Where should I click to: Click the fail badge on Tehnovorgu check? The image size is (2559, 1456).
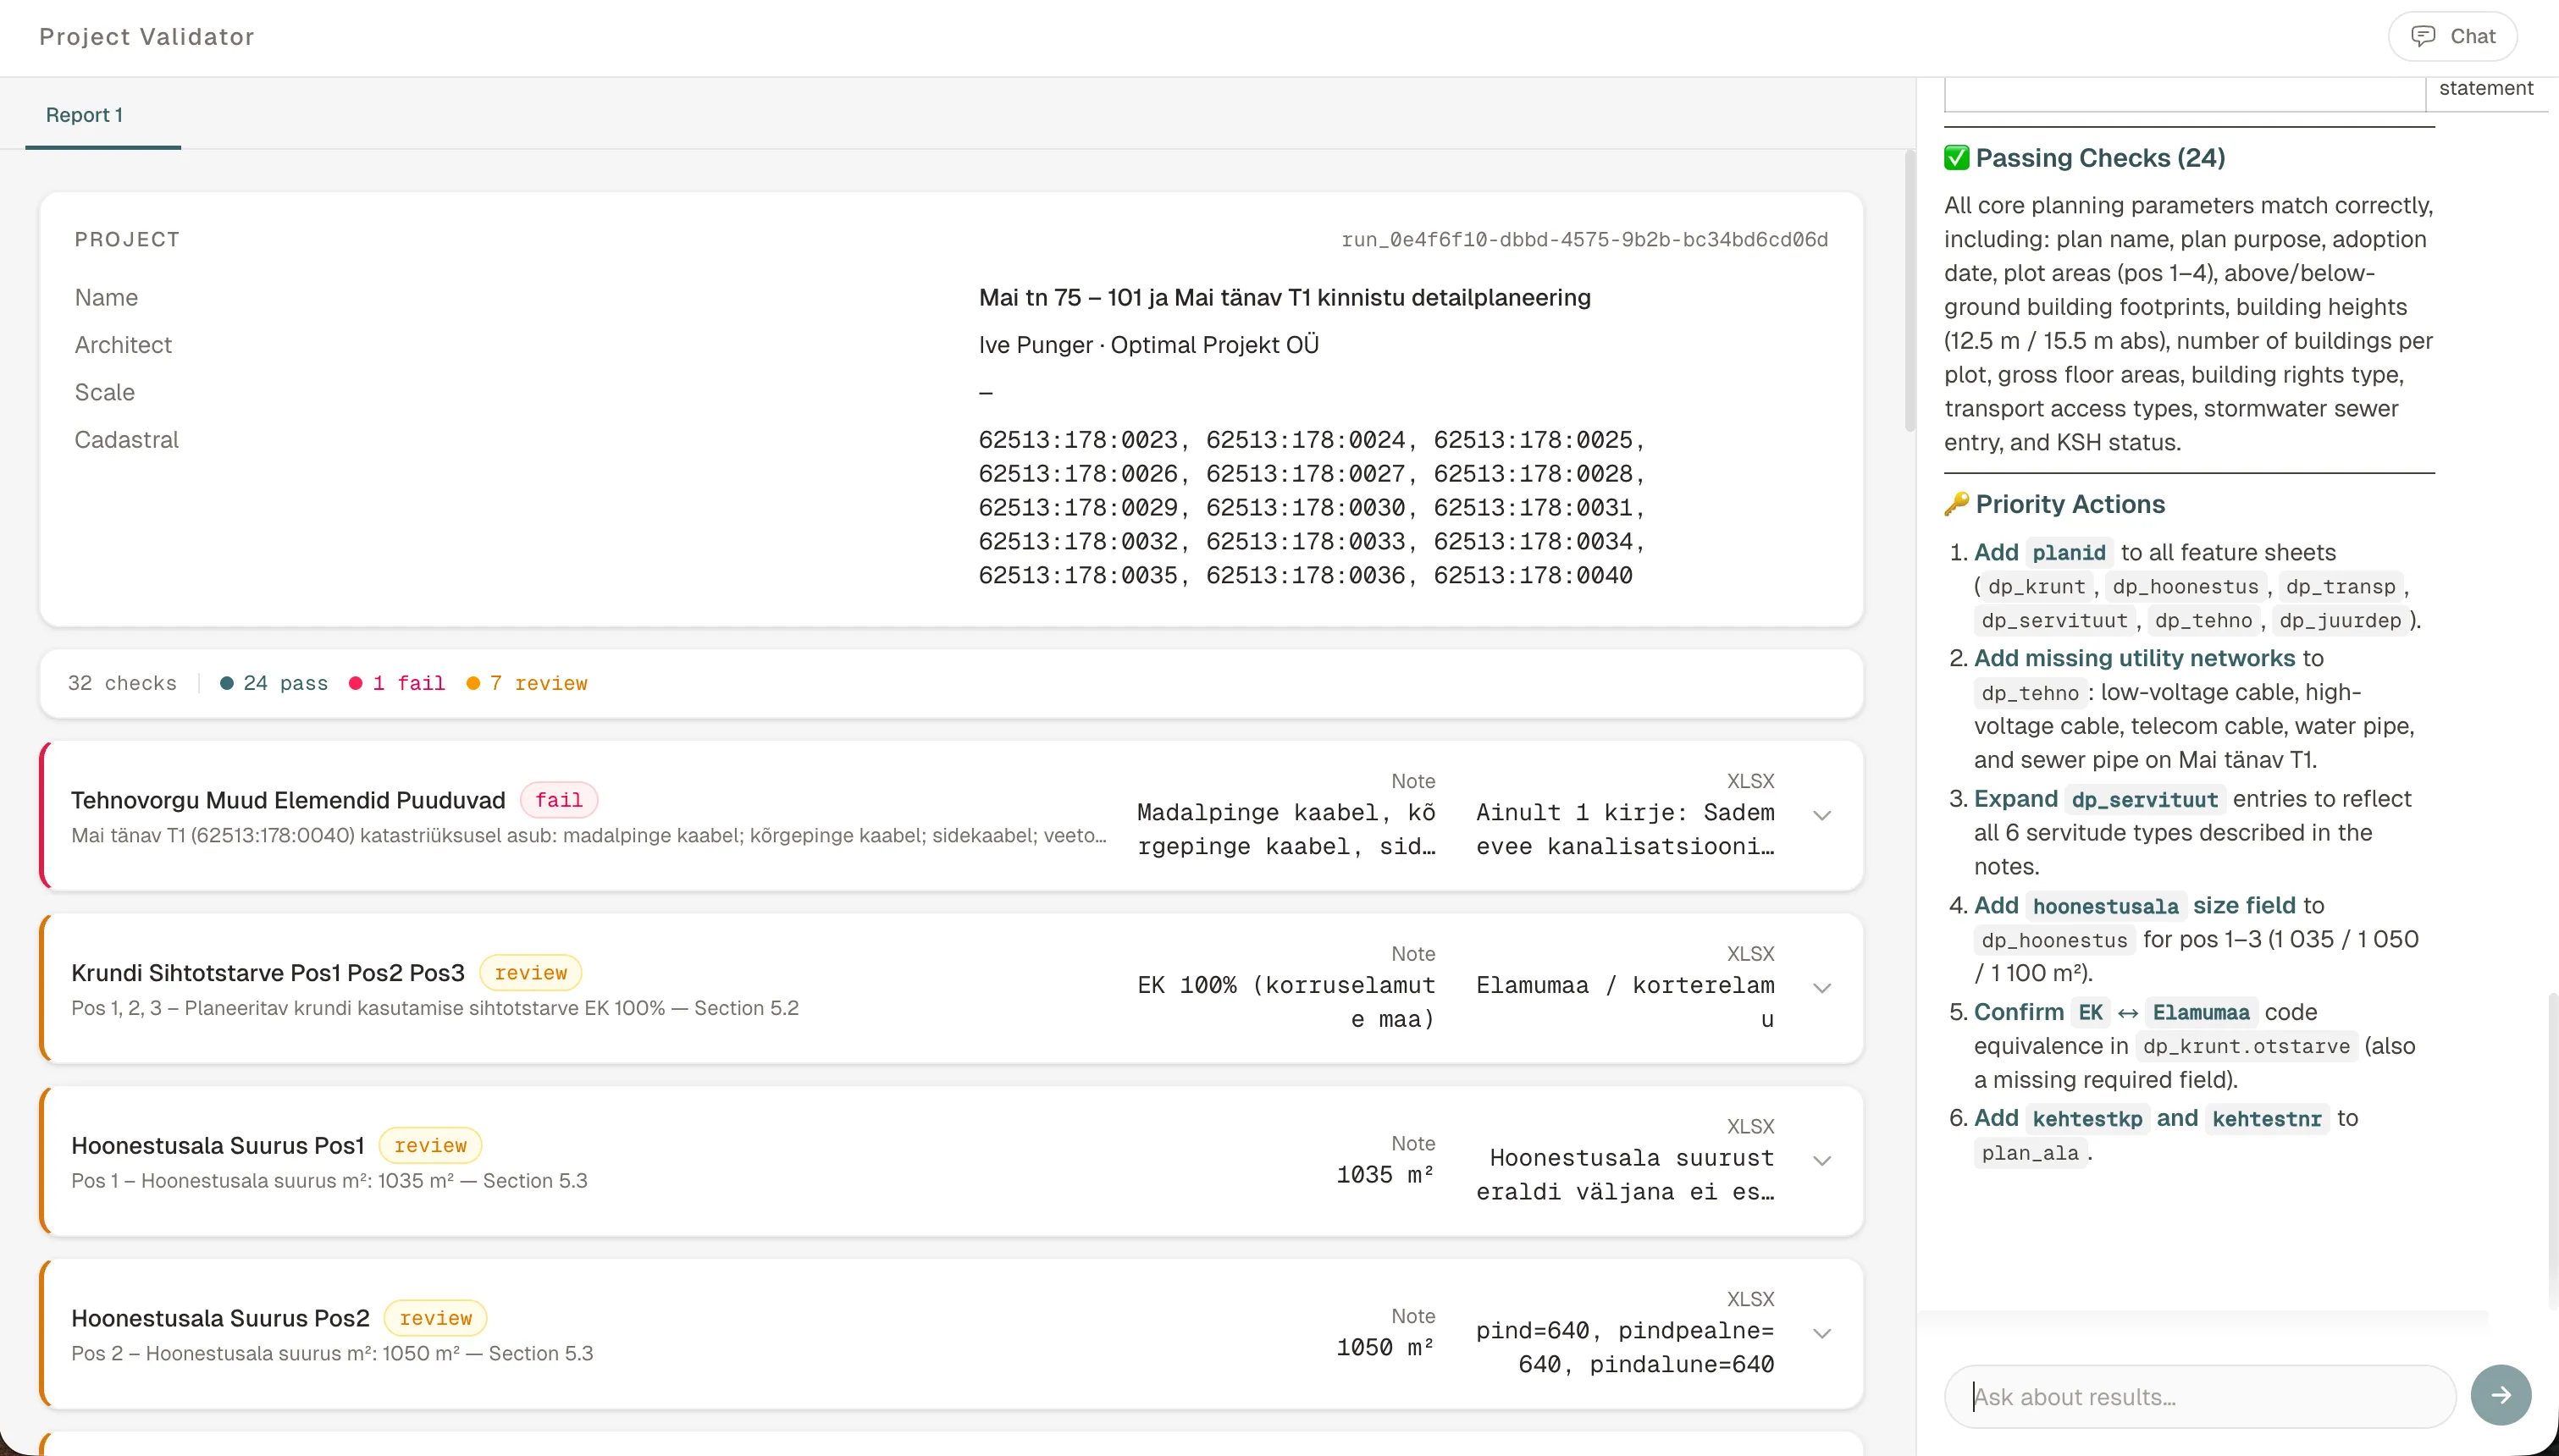(559, 800)
